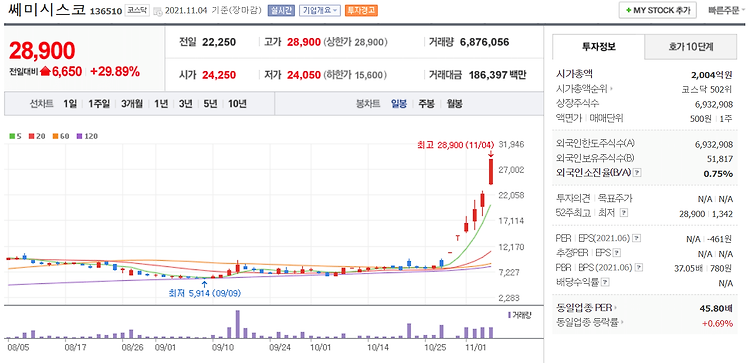
Task: Select the 1년 line chart period
Action: pos(161,104)
